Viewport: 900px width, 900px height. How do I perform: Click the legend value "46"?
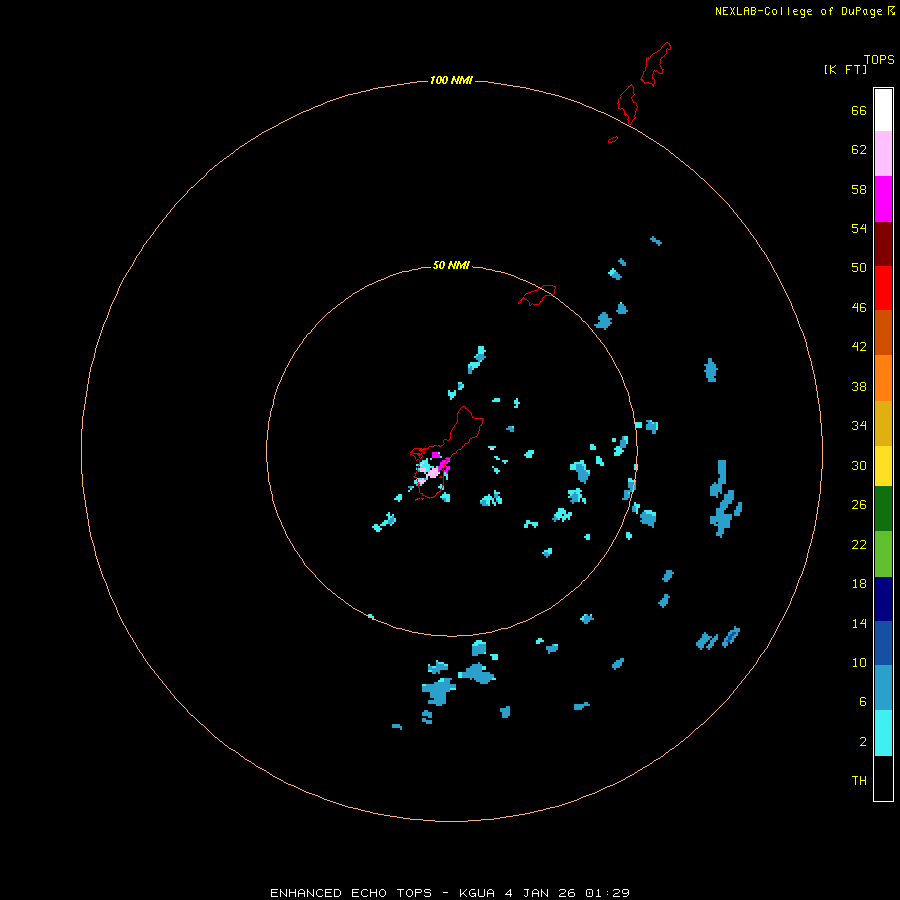[x=859, y=308]
